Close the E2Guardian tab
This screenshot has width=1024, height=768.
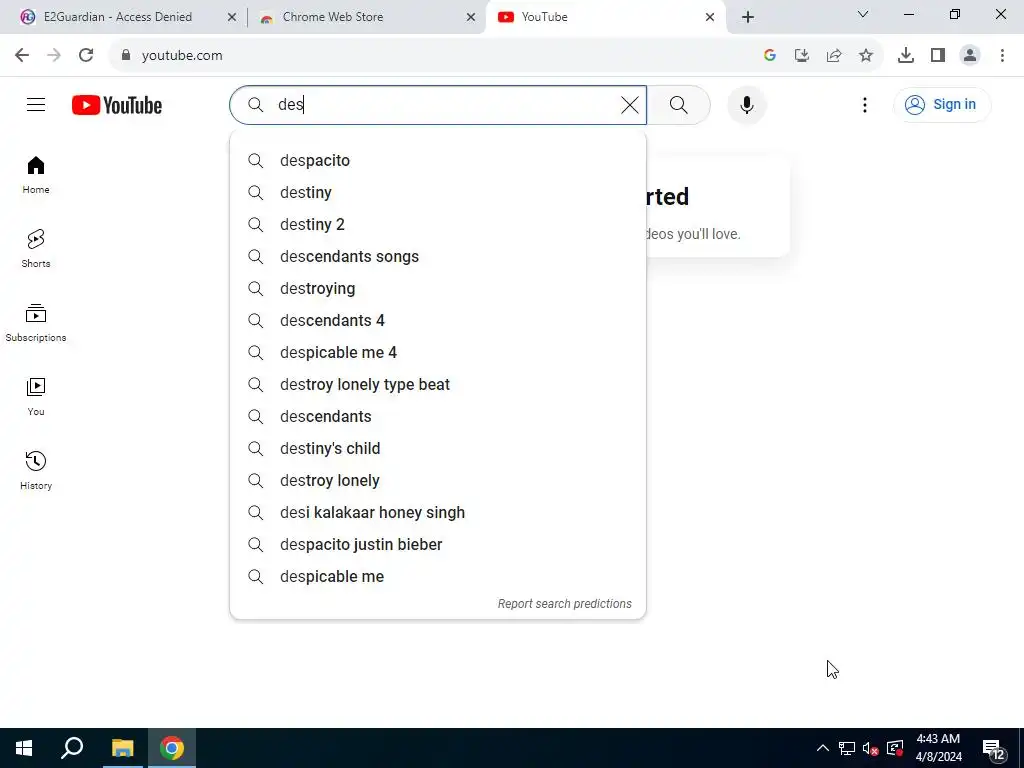[232, 18]
